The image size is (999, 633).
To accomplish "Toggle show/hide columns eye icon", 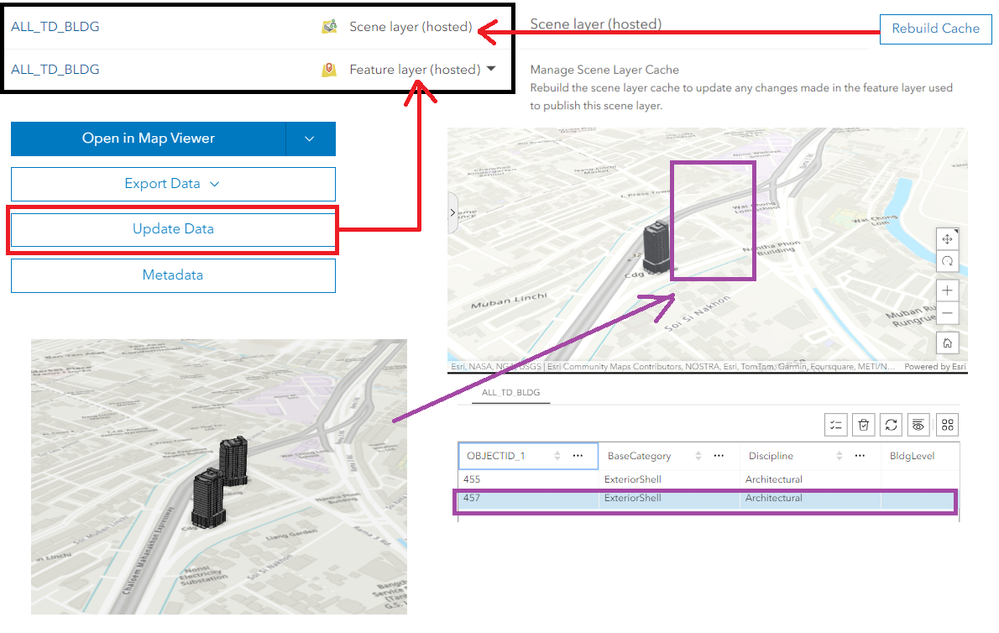I will [918, 425].
